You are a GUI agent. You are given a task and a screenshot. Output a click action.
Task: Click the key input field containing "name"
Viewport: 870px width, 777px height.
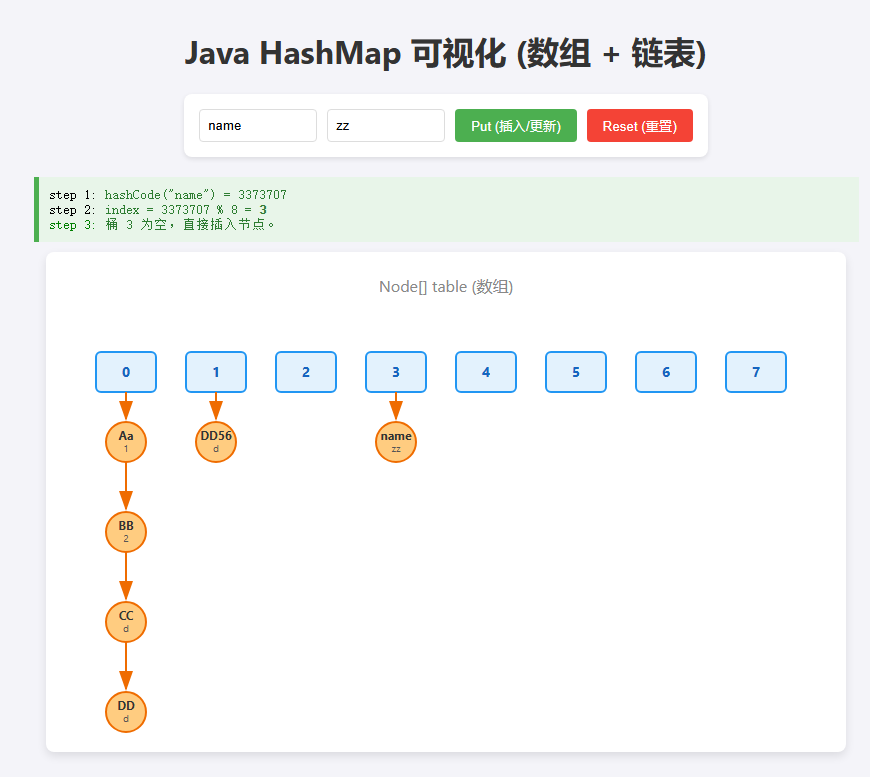[257, 126]
